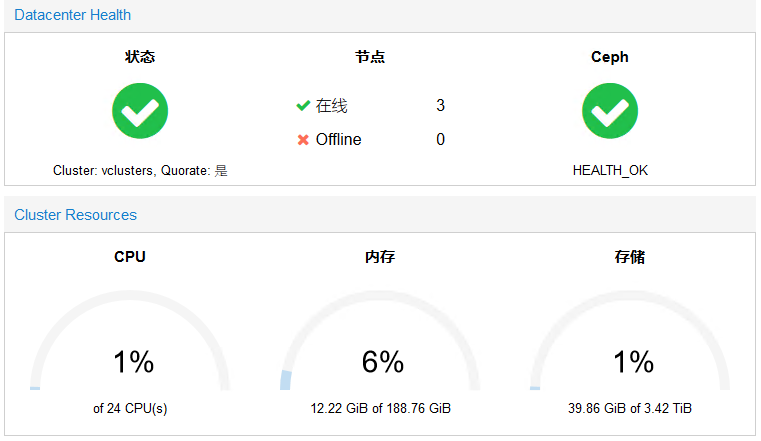Click the green online nodes tick icon
The image size is (761, 441).
click(x=303, y=106)
